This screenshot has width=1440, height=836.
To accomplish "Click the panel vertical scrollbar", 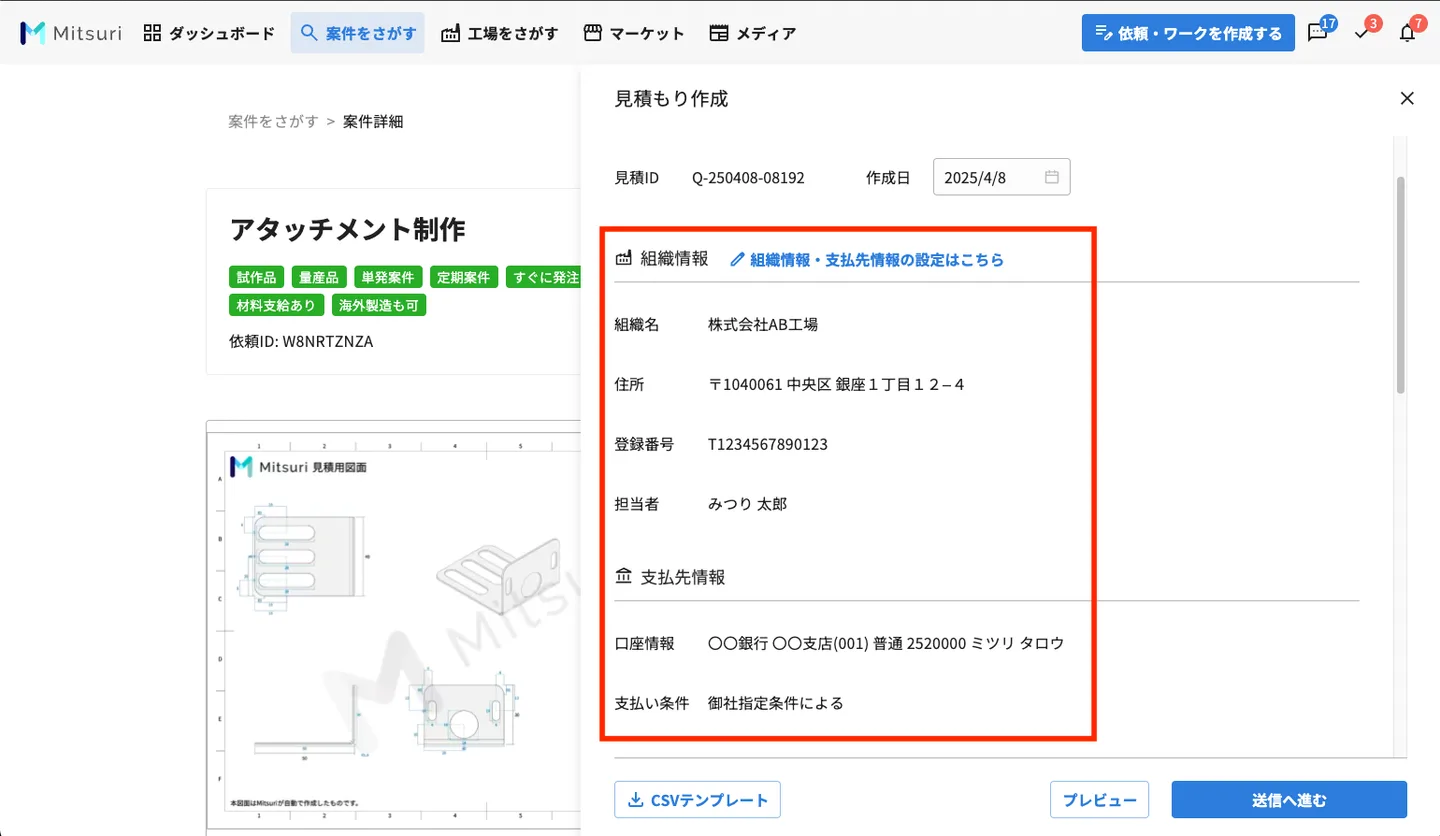I will coord(1400,285).
